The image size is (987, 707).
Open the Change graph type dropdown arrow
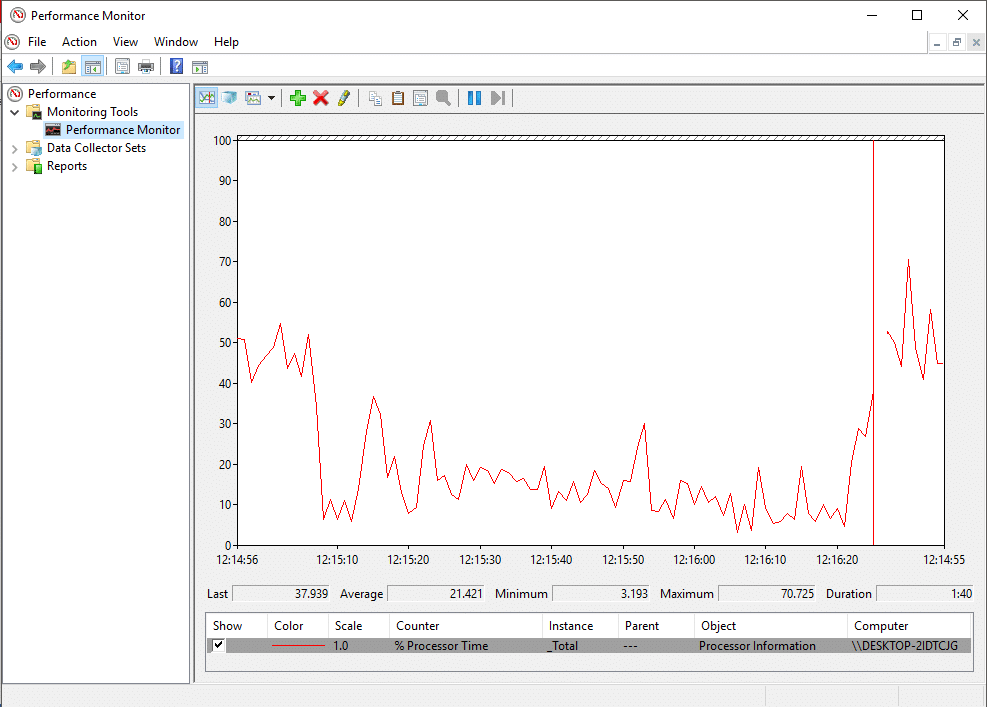tap(271, 98)
